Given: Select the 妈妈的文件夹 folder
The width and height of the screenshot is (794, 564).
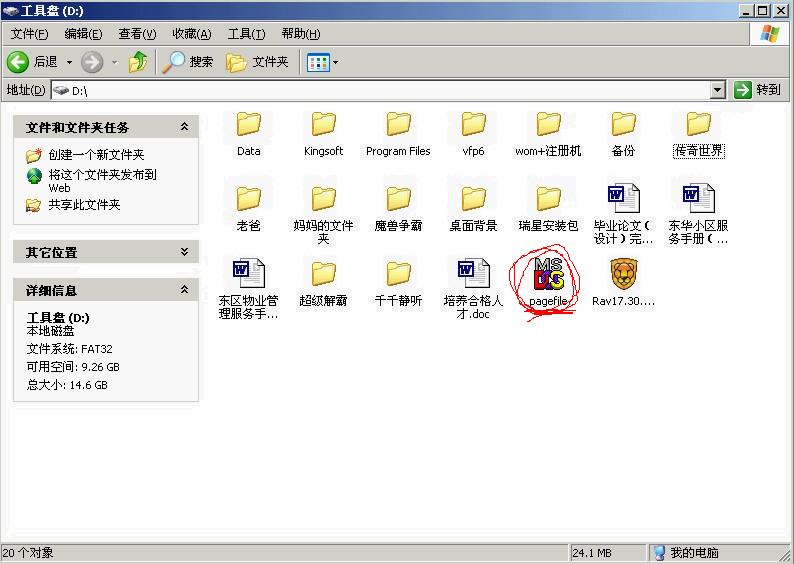Looking at the screenshot, I should (x=323, y=215).
